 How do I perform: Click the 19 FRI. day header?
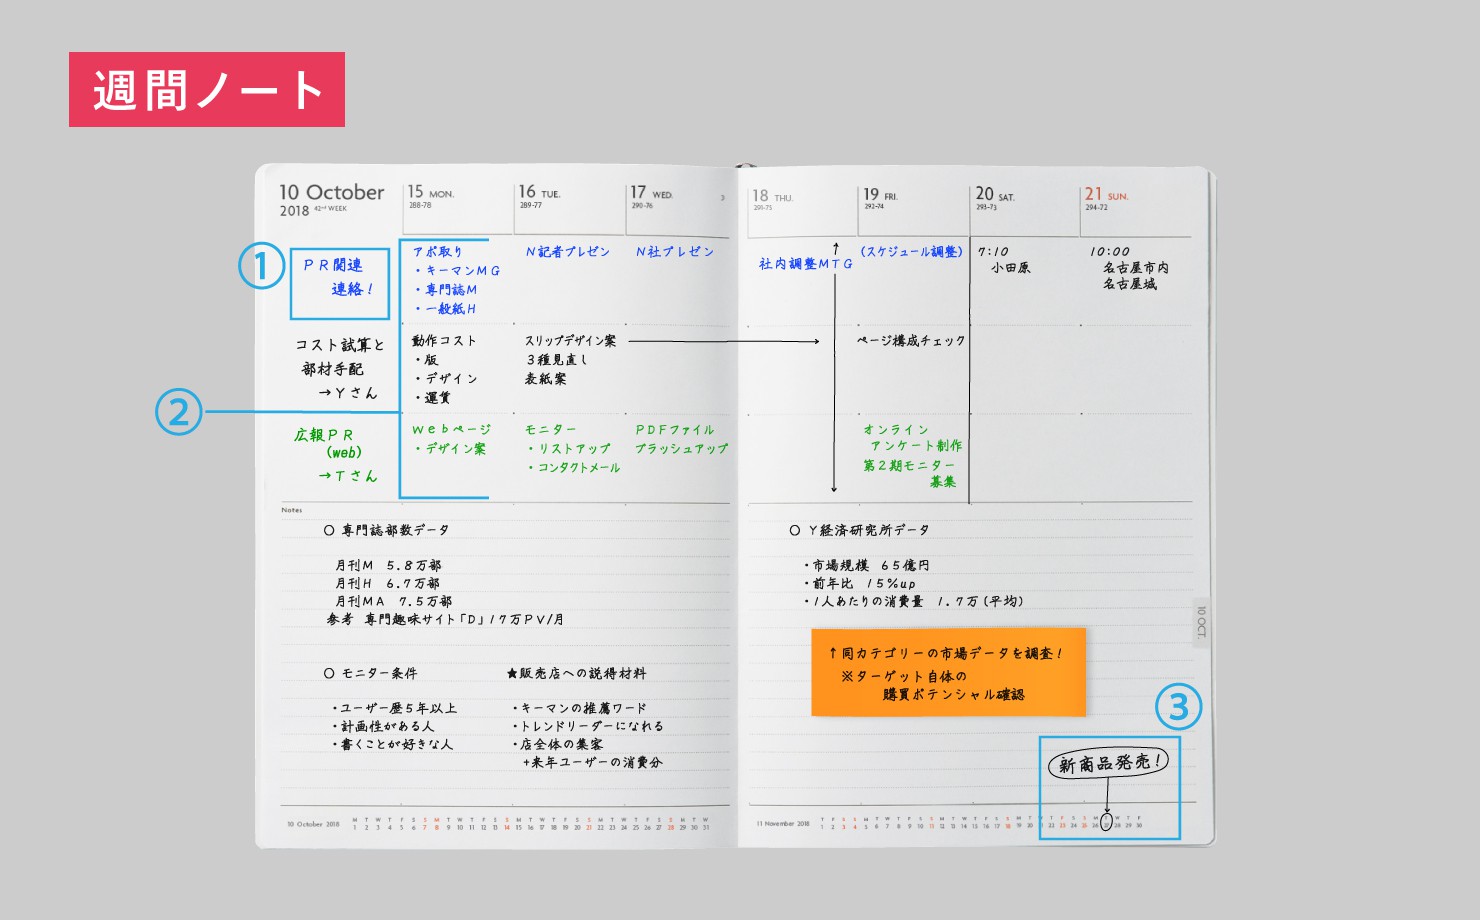coord(880,199)
